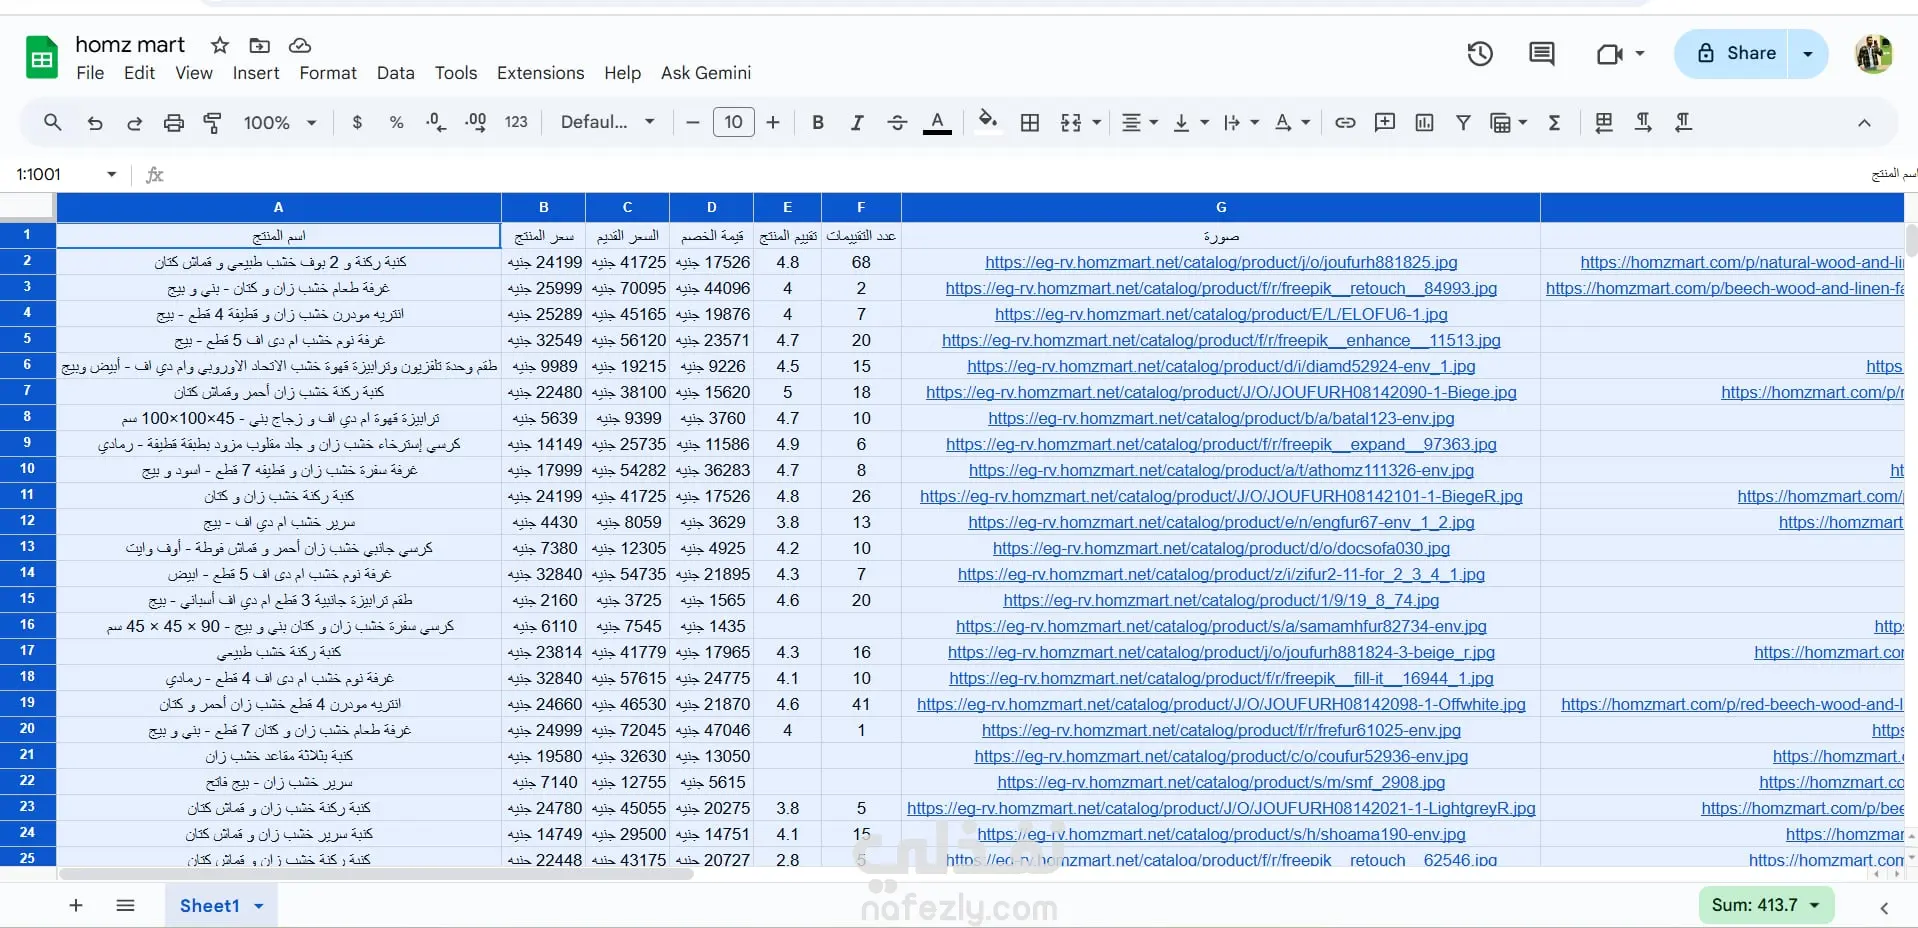1918x928 pixels.
Task: Check the cloud save status icon
Action: click(300, 45)
